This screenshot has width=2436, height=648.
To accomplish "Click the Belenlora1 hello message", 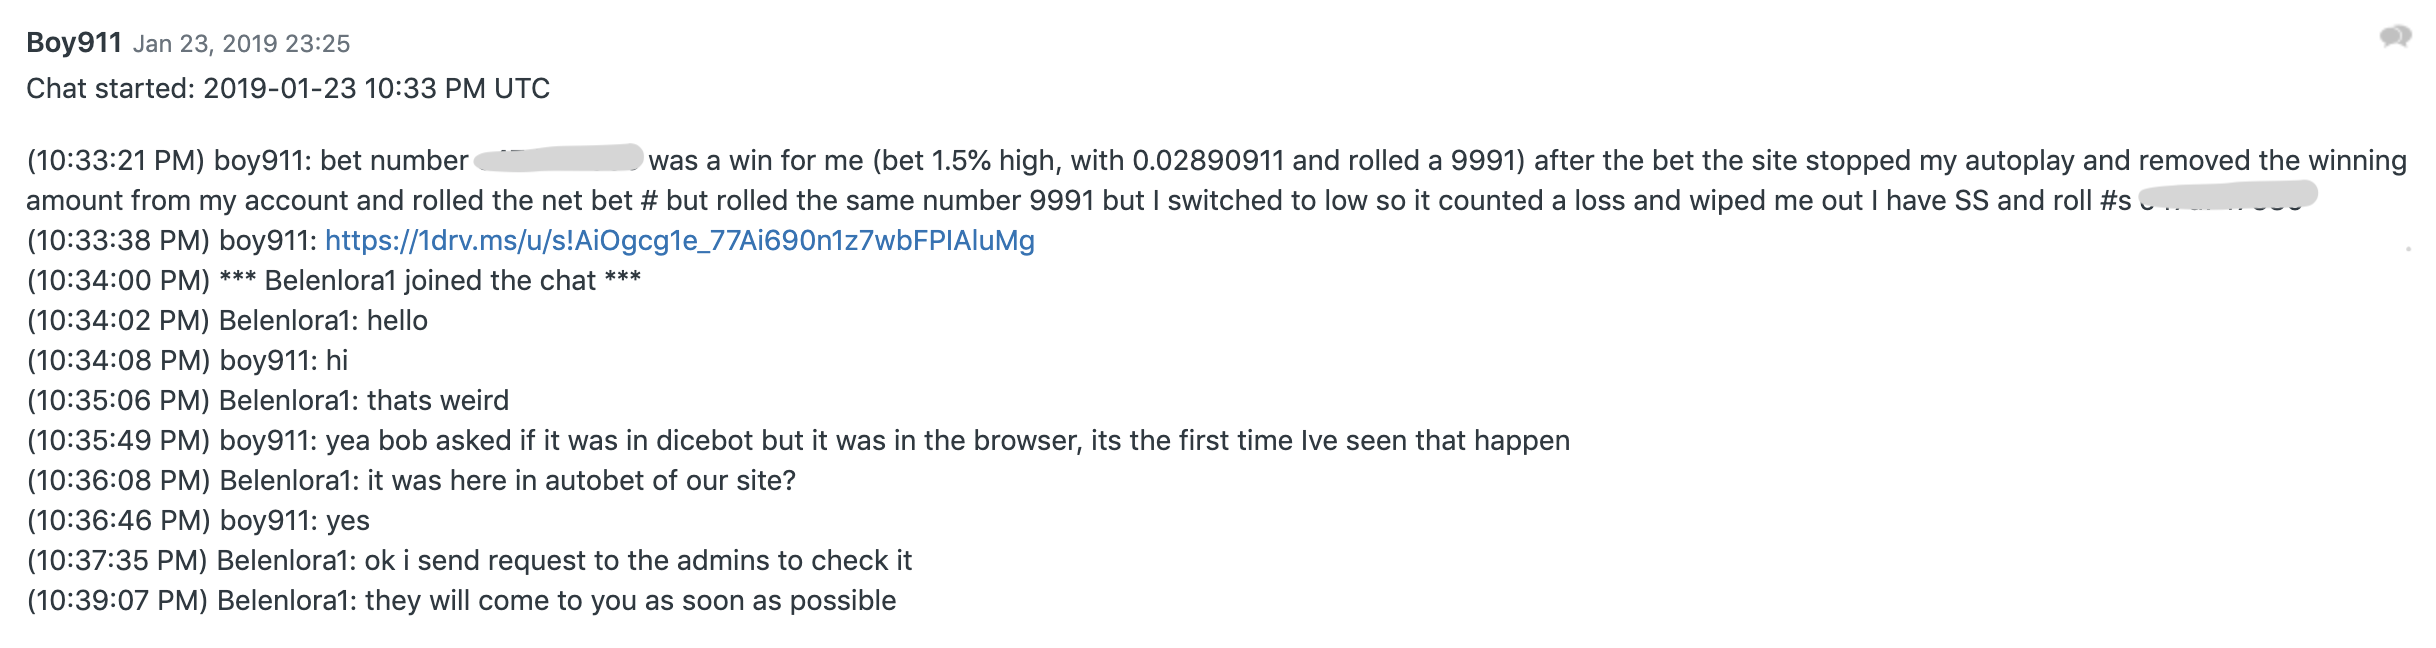I will point(227,321).
